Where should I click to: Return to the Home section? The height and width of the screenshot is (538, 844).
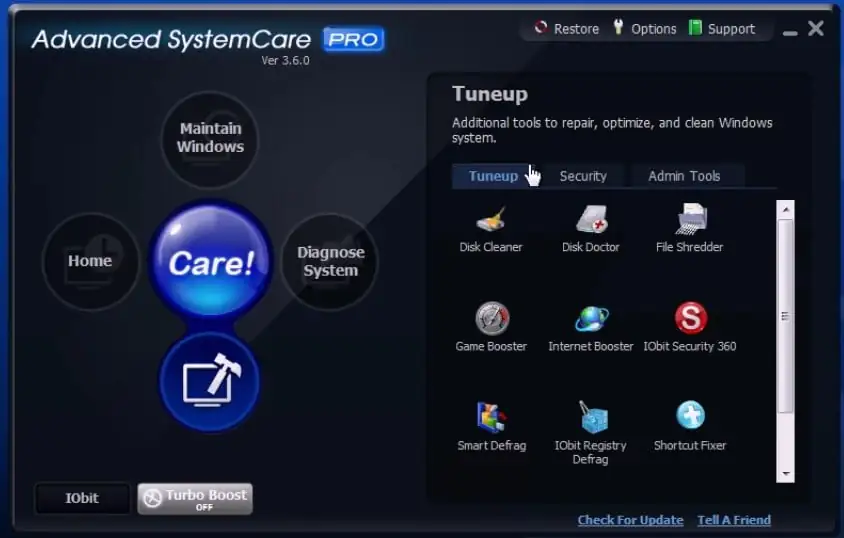90,261
